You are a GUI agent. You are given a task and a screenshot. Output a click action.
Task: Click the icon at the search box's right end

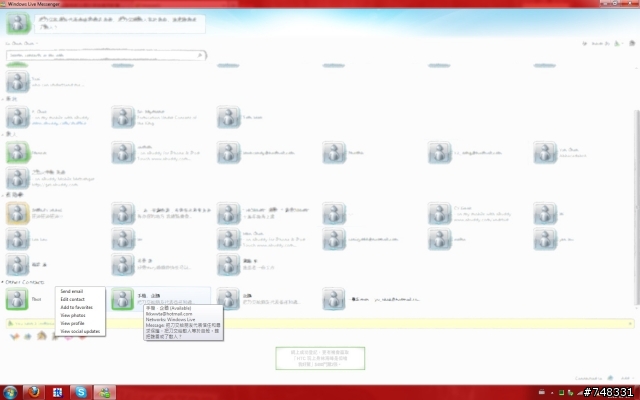pyautogui.click(x=200, y=55)
